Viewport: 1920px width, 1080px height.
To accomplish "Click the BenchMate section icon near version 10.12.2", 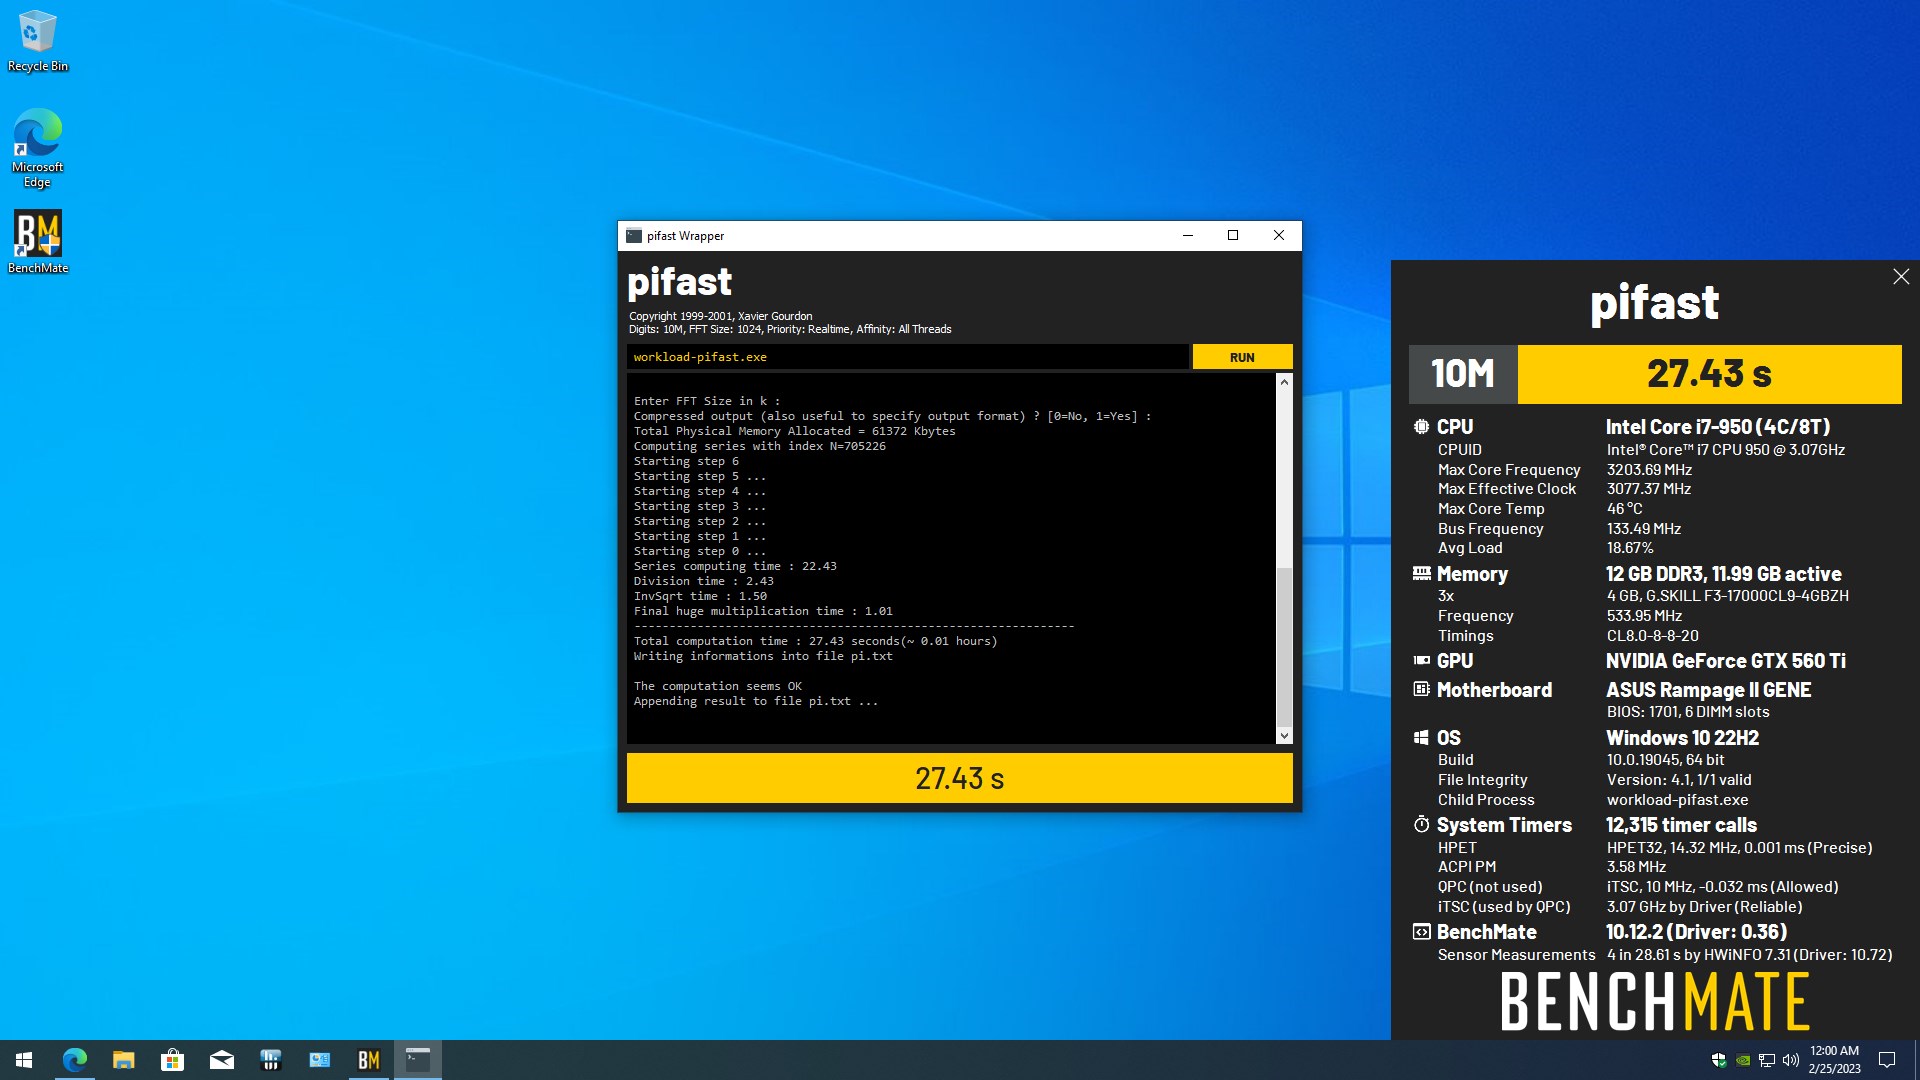I will coord(1421,932).
